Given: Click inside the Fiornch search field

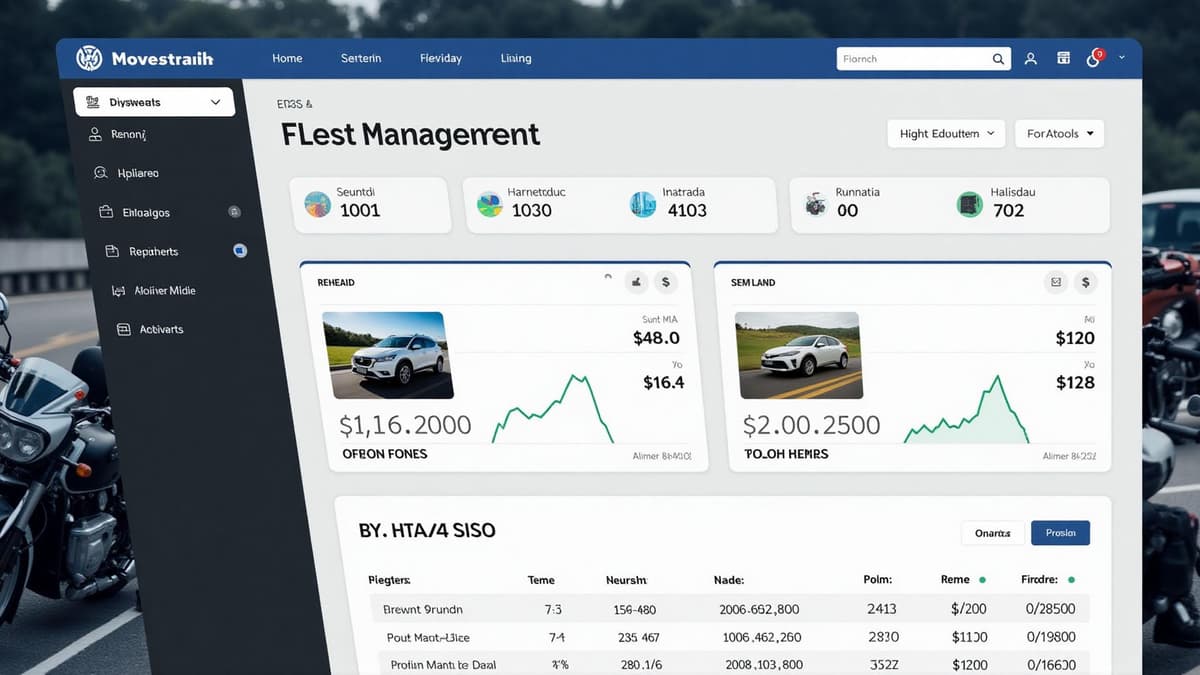Looking at the screenshot, I should (x=910, y=58).
